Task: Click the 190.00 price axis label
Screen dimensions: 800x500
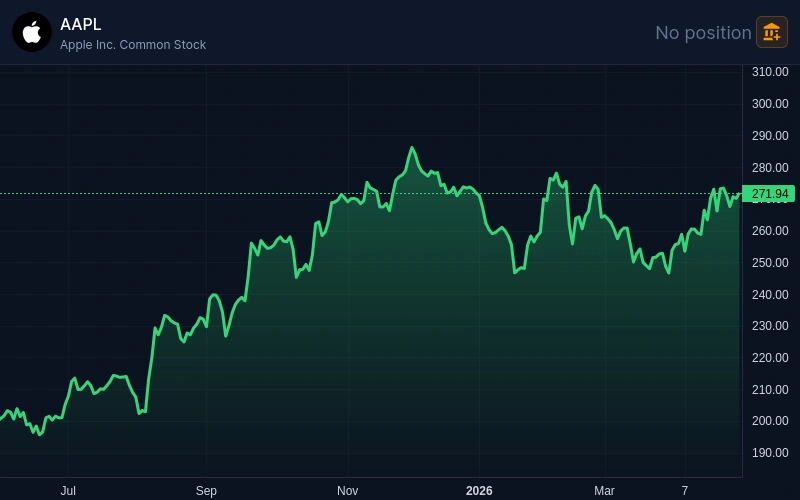Action: pos(770,453)
